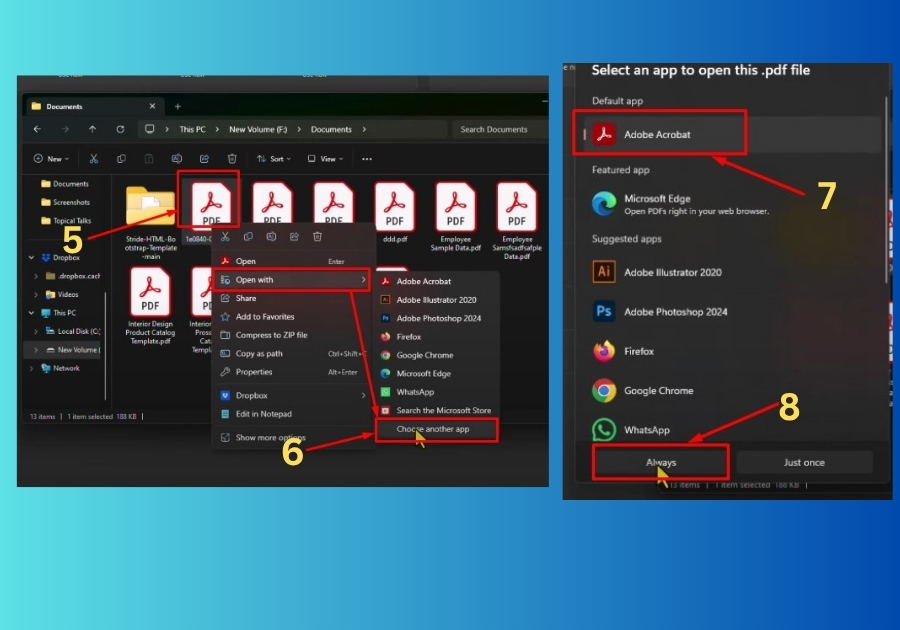Choose Adobe Acrobat in Default app section
900x630 pixels.
pos(730,135)
